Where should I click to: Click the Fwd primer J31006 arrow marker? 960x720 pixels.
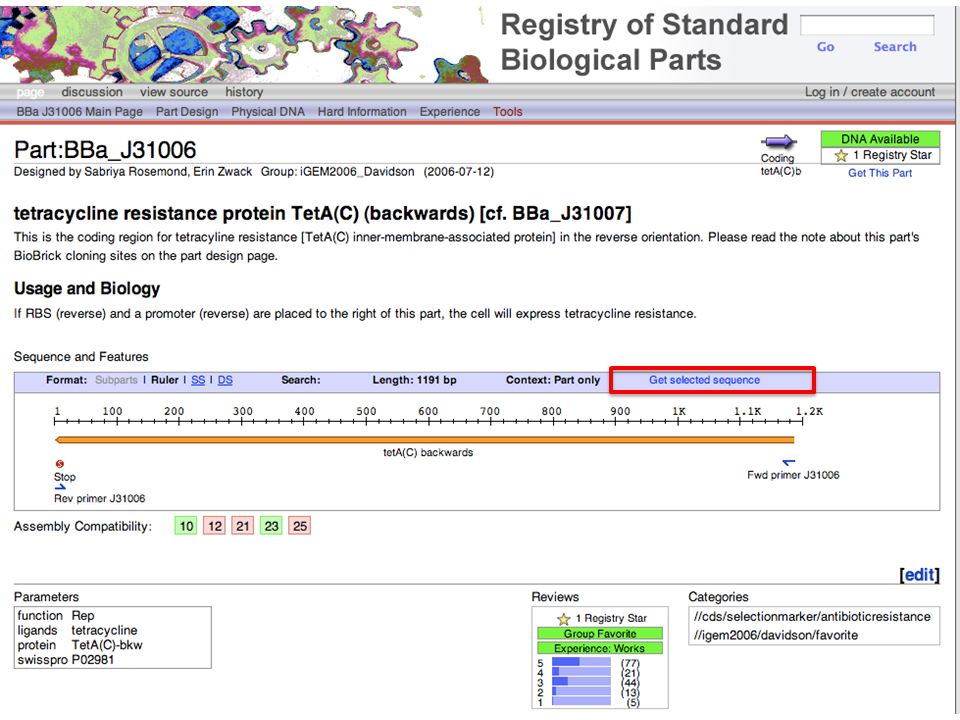click(x=789, y=462)
